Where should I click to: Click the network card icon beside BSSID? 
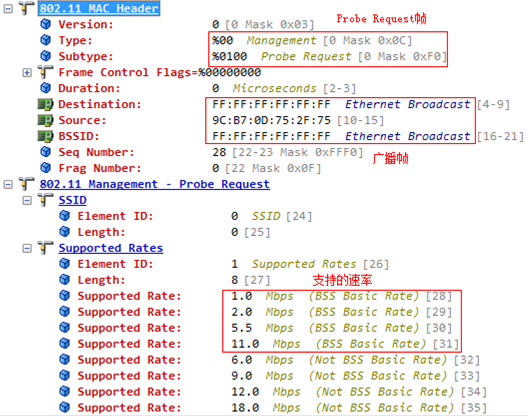[x=45, y=136]
